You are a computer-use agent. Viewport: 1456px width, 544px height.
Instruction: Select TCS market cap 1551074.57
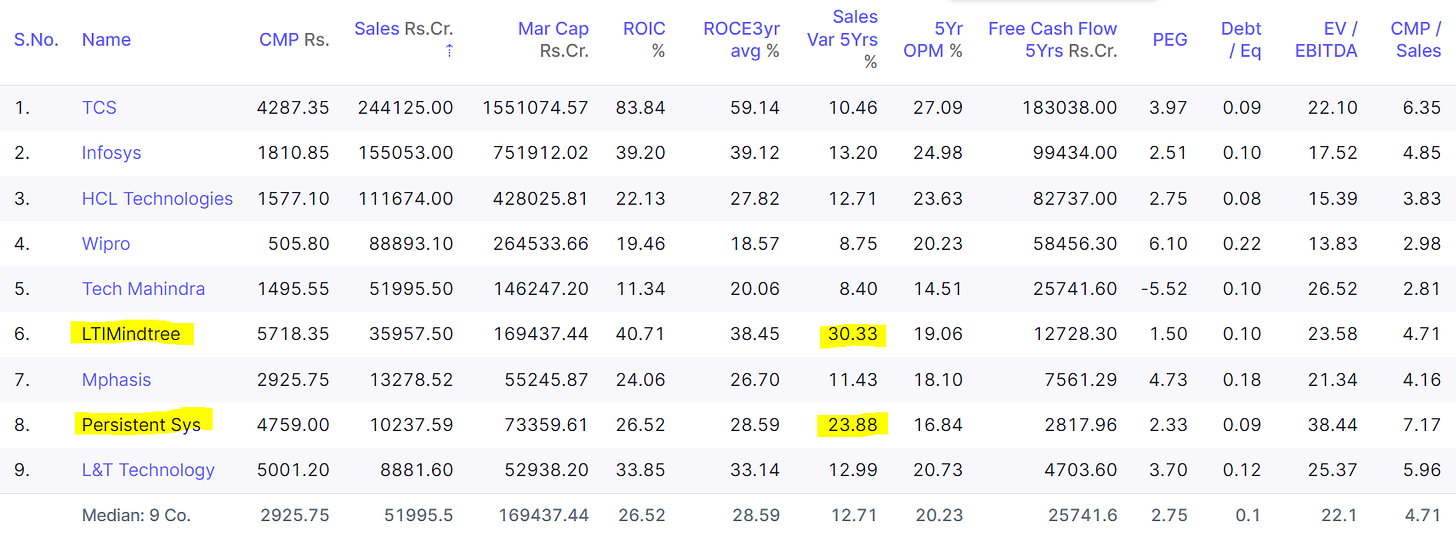[x=535, y=108]
